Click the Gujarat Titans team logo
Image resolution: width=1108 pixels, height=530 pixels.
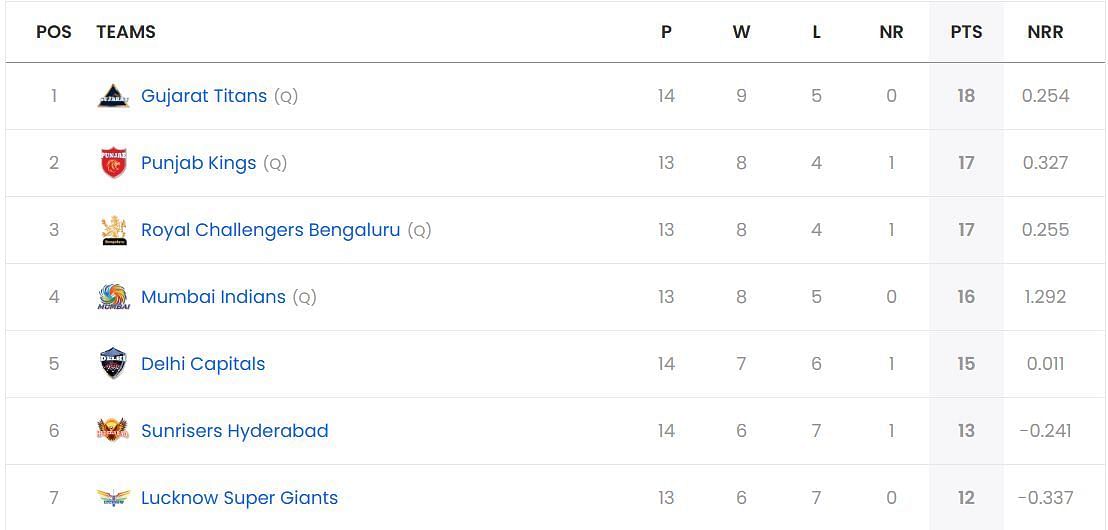(113, 96)
